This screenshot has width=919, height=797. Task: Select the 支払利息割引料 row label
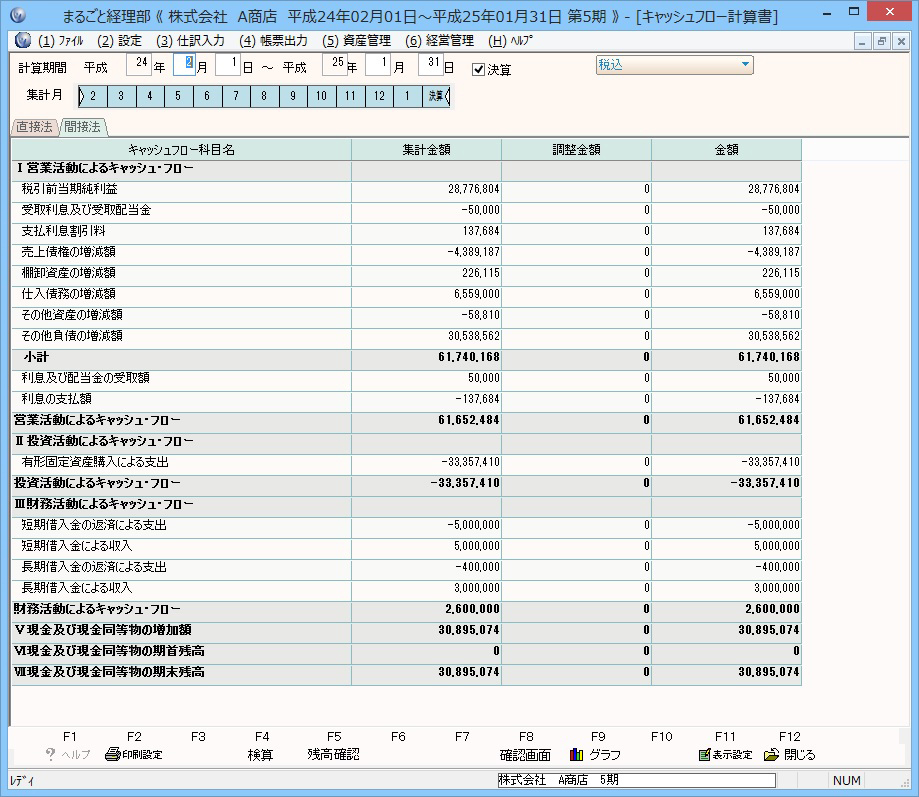point(63,231)
